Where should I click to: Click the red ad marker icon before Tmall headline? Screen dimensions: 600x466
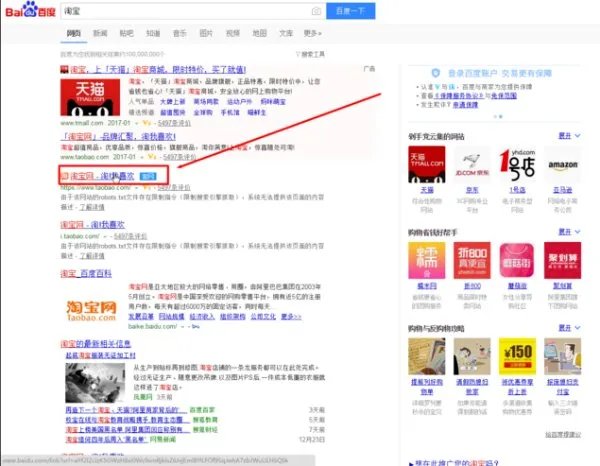pyautogui.click(x=64, y=69)
